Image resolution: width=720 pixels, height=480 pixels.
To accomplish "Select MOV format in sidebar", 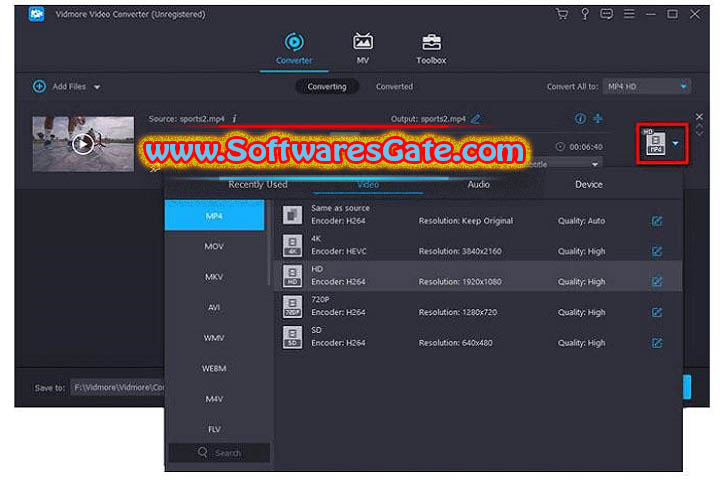I will point(214,246).
